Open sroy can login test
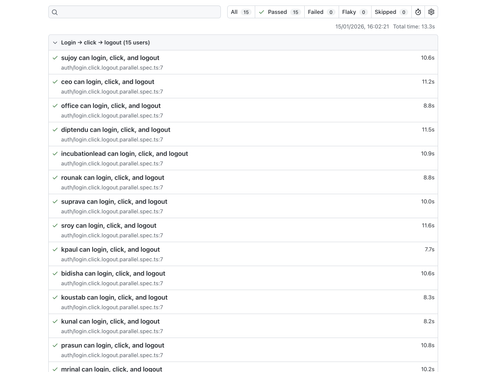 pyautogui.click(x=108, y=226)
